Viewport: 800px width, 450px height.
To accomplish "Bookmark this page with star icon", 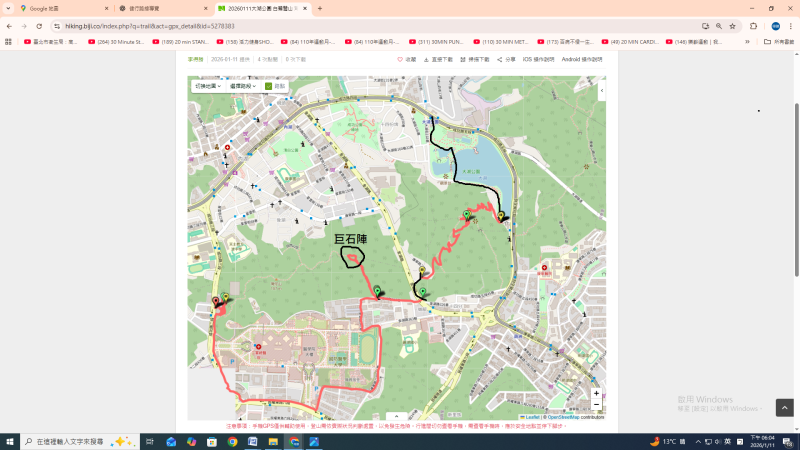I will (732, 26).
